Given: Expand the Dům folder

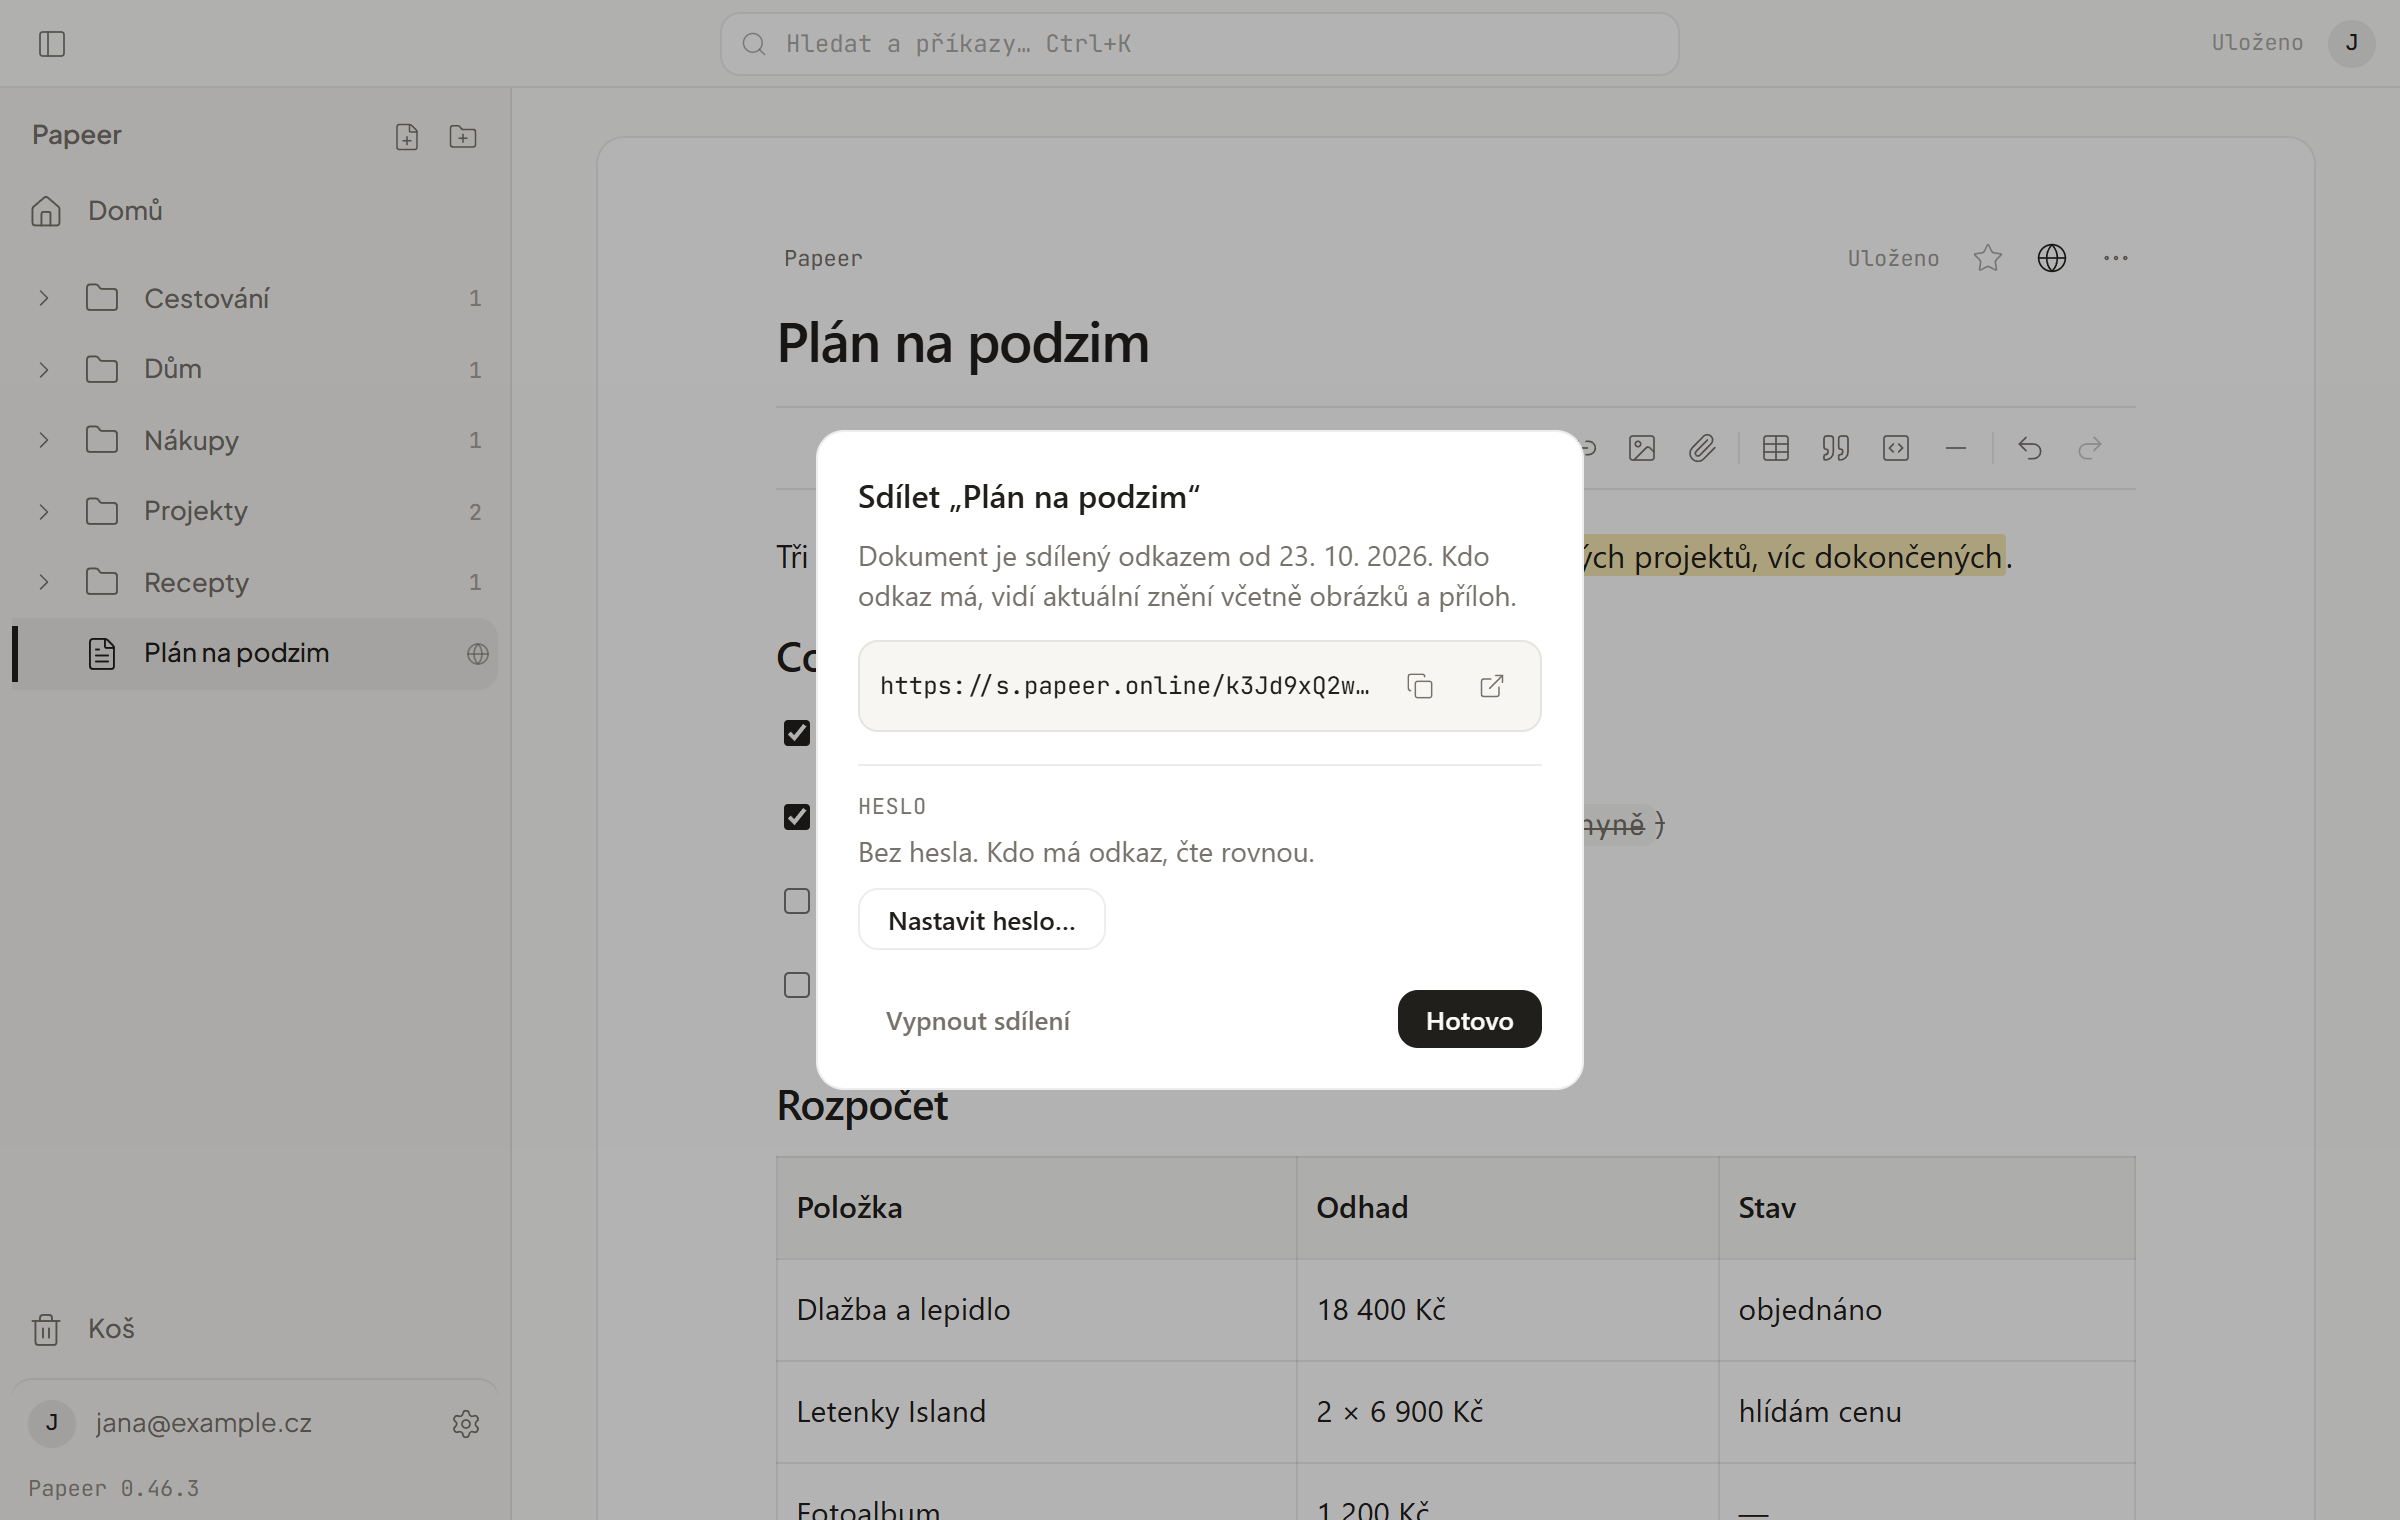Looking at the screenshot, I should tap(44, 370).
